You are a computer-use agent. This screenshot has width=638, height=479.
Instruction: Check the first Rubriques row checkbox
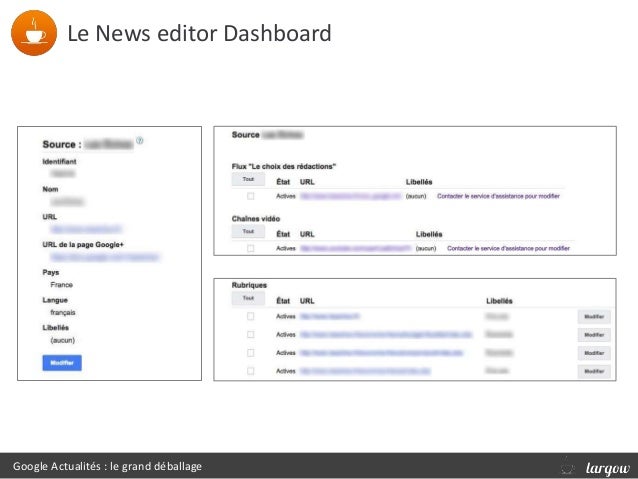click(x=251, y=316)
